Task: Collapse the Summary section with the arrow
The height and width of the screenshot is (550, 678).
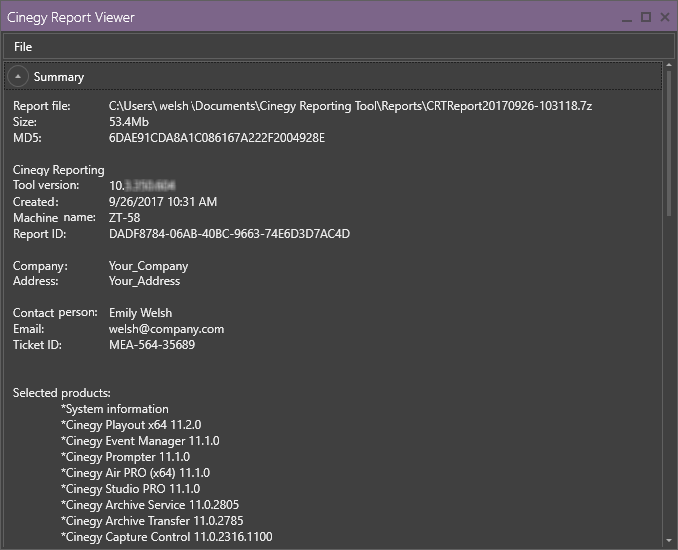Action: [18, 77]
